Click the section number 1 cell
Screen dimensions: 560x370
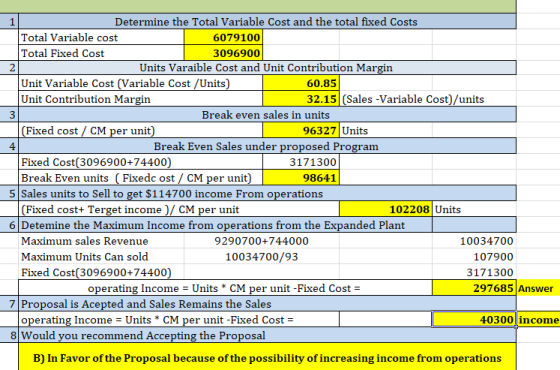pyautogui.click(x=9, y=22)
